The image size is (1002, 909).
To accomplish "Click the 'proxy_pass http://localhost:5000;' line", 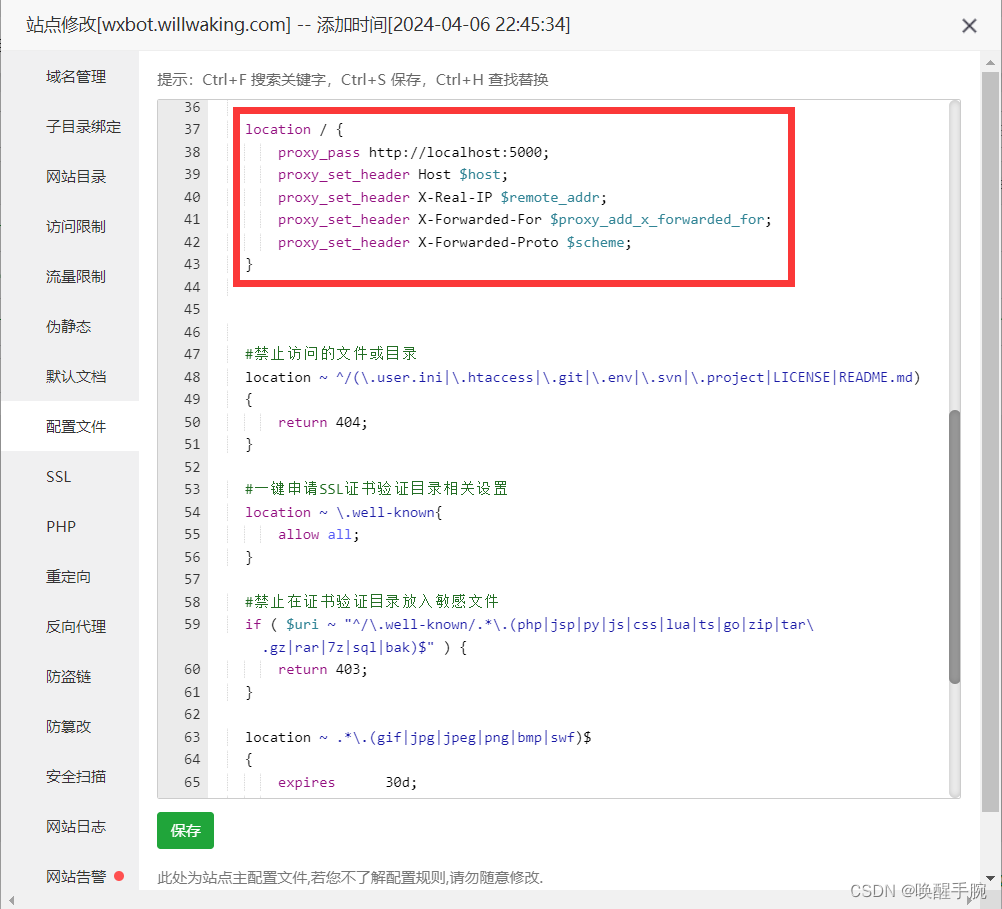I will coord(413,152).
